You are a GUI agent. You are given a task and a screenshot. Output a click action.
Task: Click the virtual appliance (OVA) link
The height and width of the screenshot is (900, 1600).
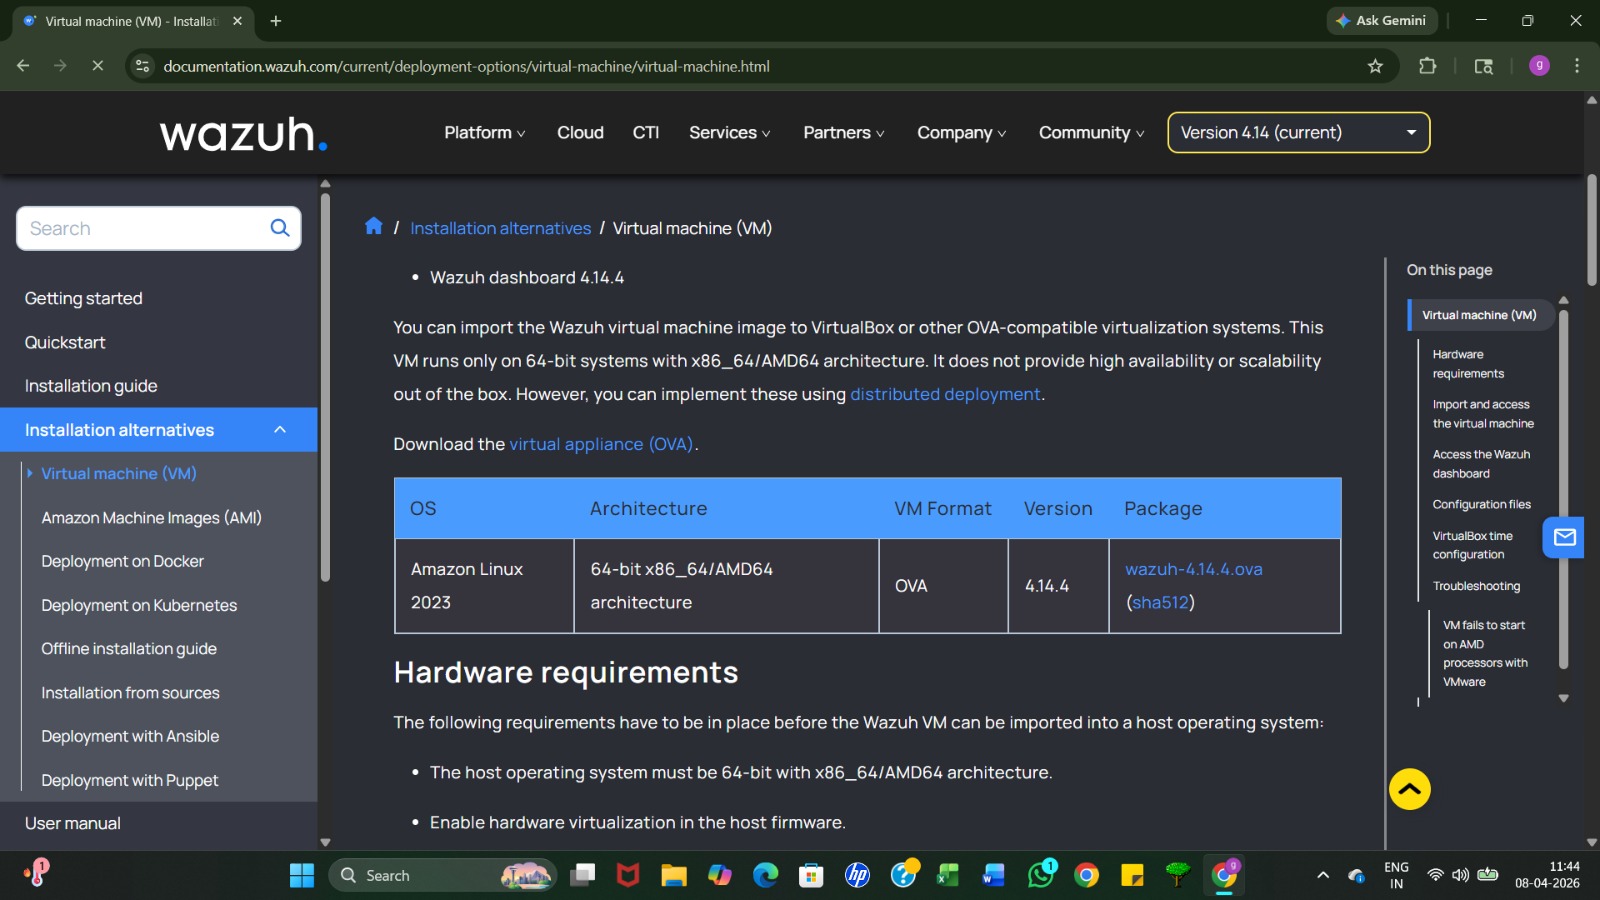pyautogui.click(x=601, y=444)
